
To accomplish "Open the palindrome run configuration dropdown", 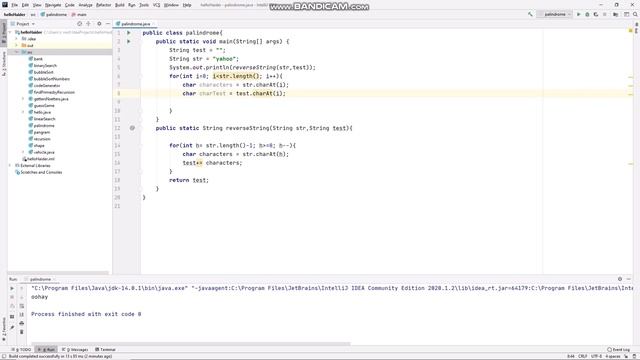I will (x=555, y=14).
